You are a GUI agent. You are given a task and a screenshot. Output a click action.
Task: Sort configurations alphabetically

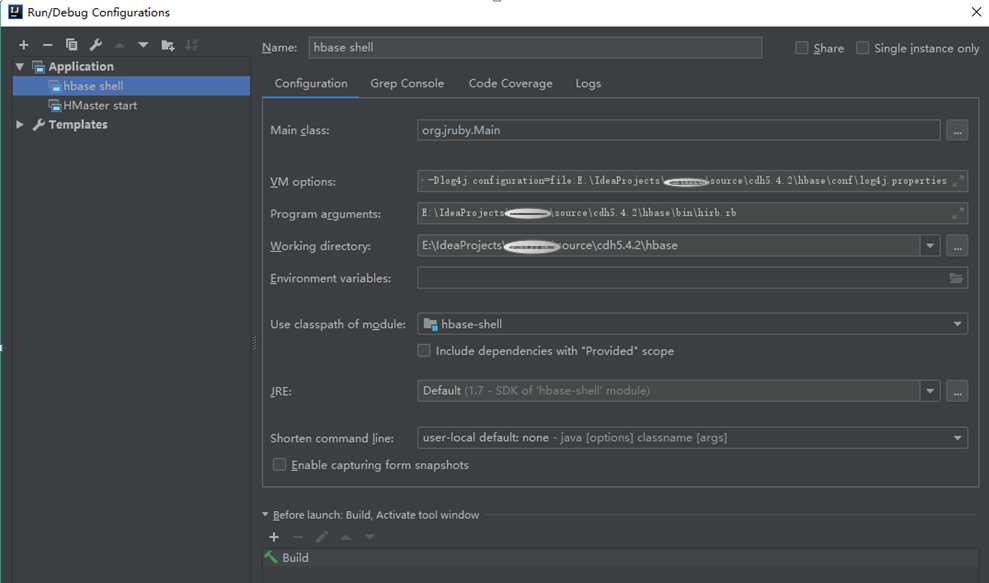[x=191, y=45]
